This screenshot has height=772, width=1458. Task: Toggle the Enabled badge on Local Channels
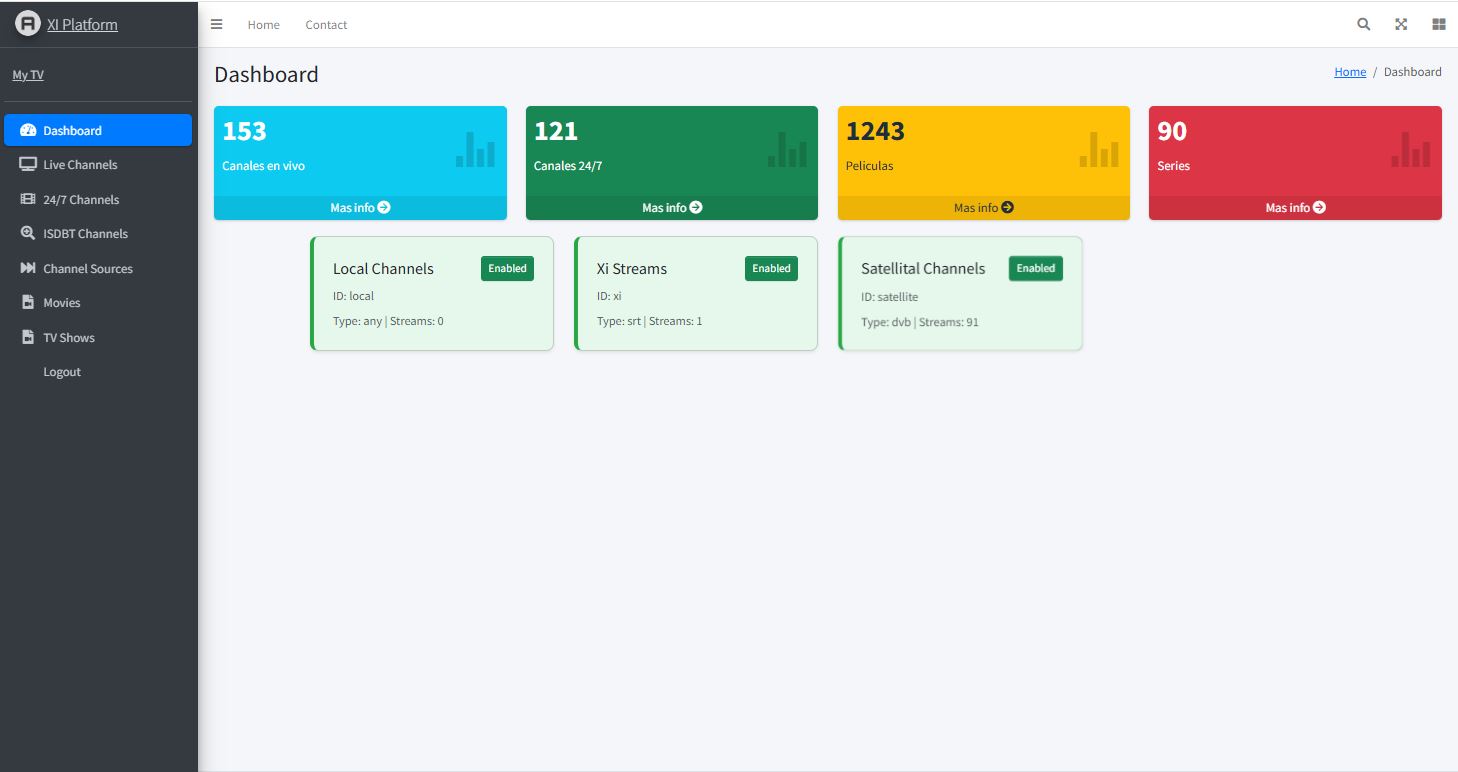(507, 268)
